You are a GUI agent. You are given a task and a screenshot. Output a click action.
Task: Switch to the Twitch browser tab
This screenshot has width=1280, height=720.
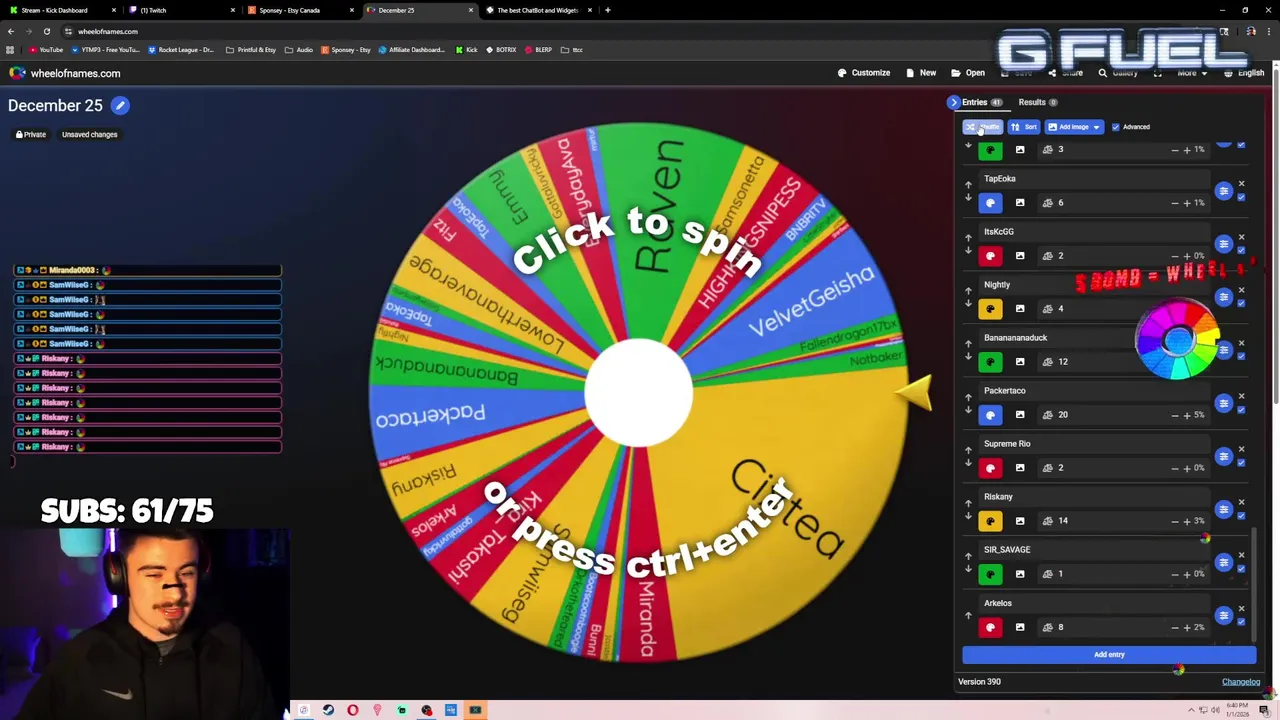tap(180, 10)
